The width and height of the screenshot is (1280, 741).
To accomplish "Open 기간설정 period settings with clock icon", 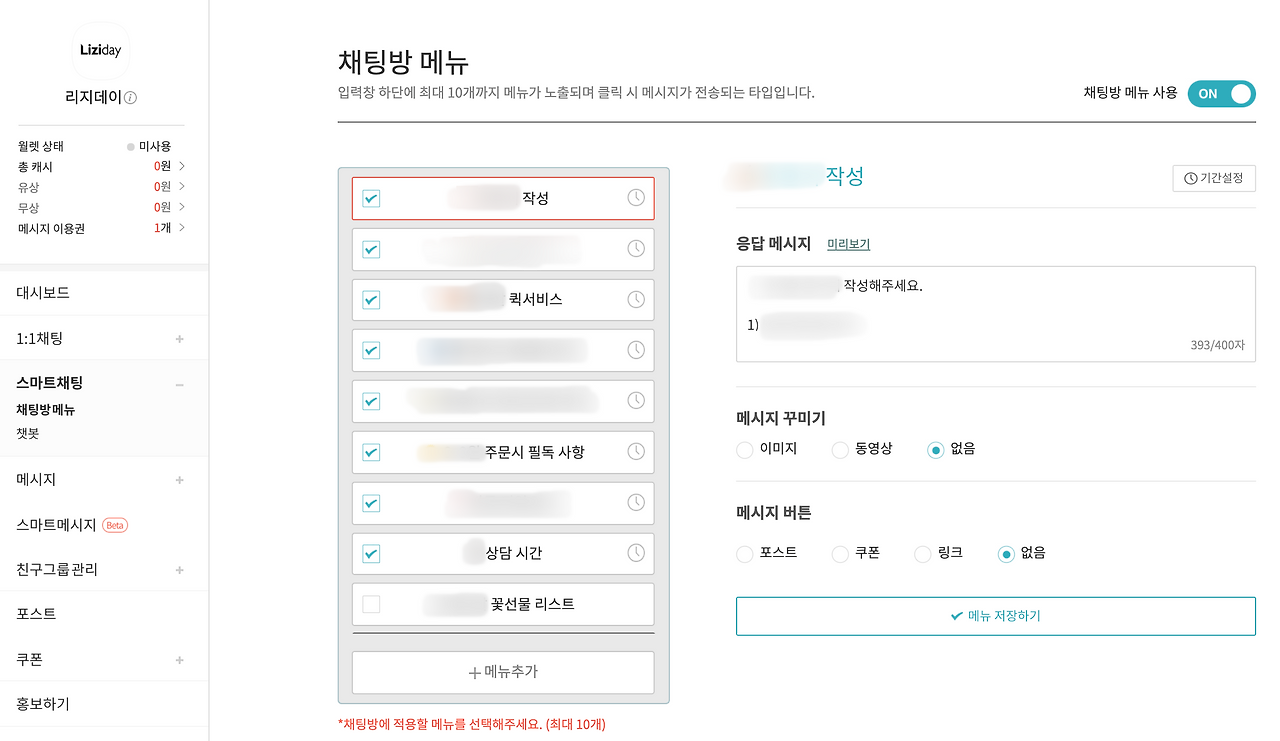I will point(1213,178).
